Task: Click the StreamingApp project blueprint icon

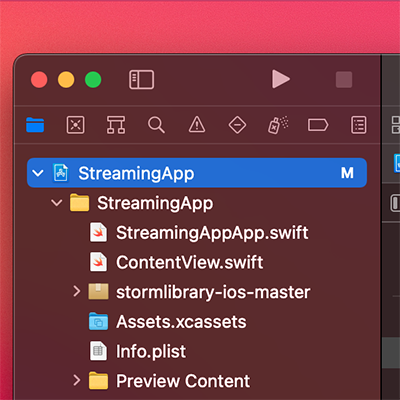Action: point(61,173)
